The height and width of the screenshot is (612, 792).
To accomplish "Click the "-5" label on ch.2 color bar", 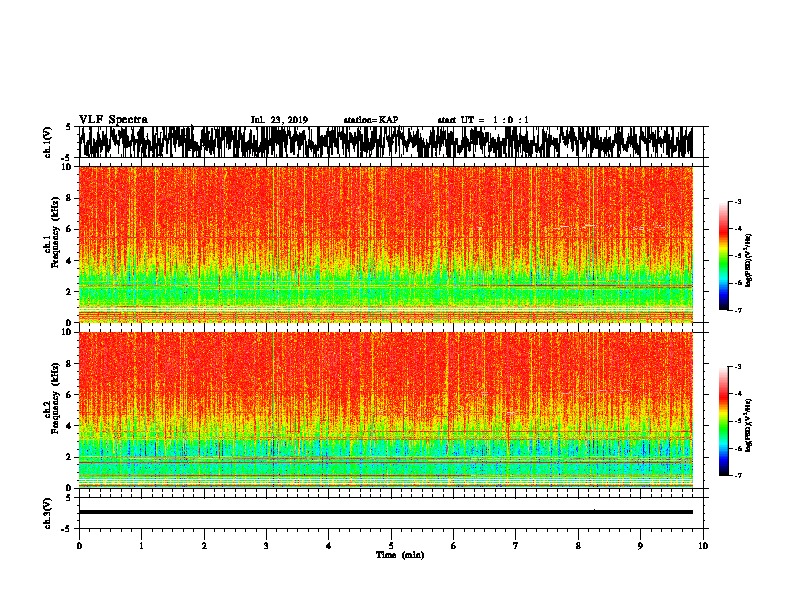I will click(737, 421).
